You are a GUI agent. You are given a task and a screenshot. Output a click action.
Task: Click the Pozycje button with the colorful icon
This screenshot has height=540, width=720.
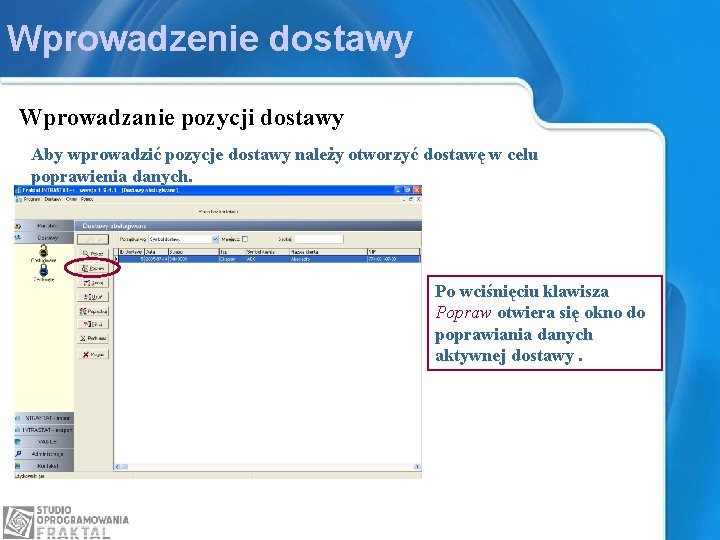click(x=93, y=311)
